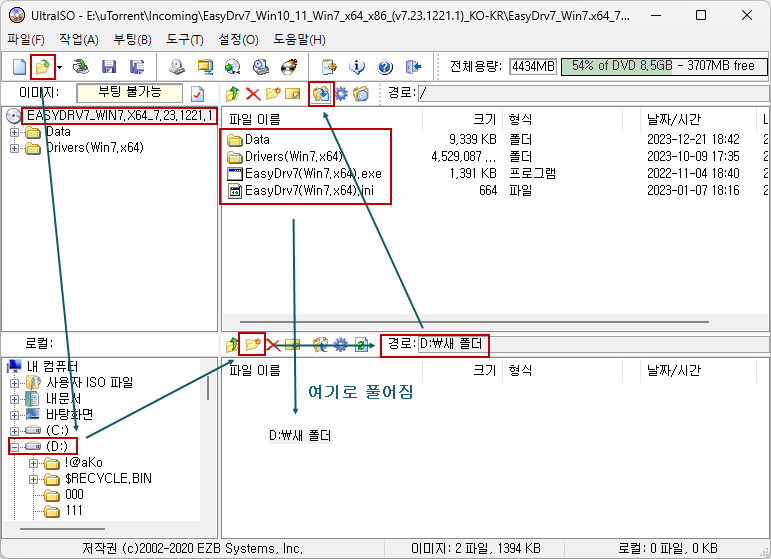Image resolution: width=771 pixels, height=559 pixels.
Task: Click the boot info check icon
Action: pos(197,93)
